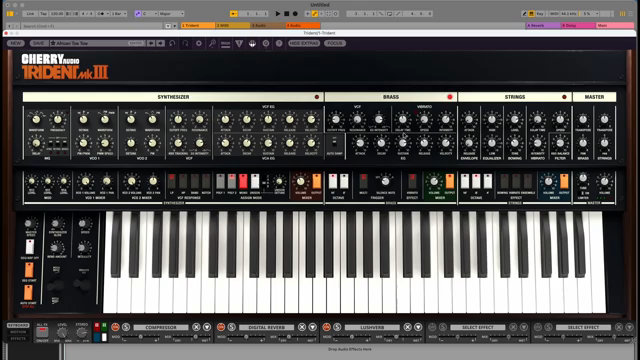Viewport: 640px width, 360px height.
Task: Toggle the Strings section enable LED
Action: tap(564, 97)
